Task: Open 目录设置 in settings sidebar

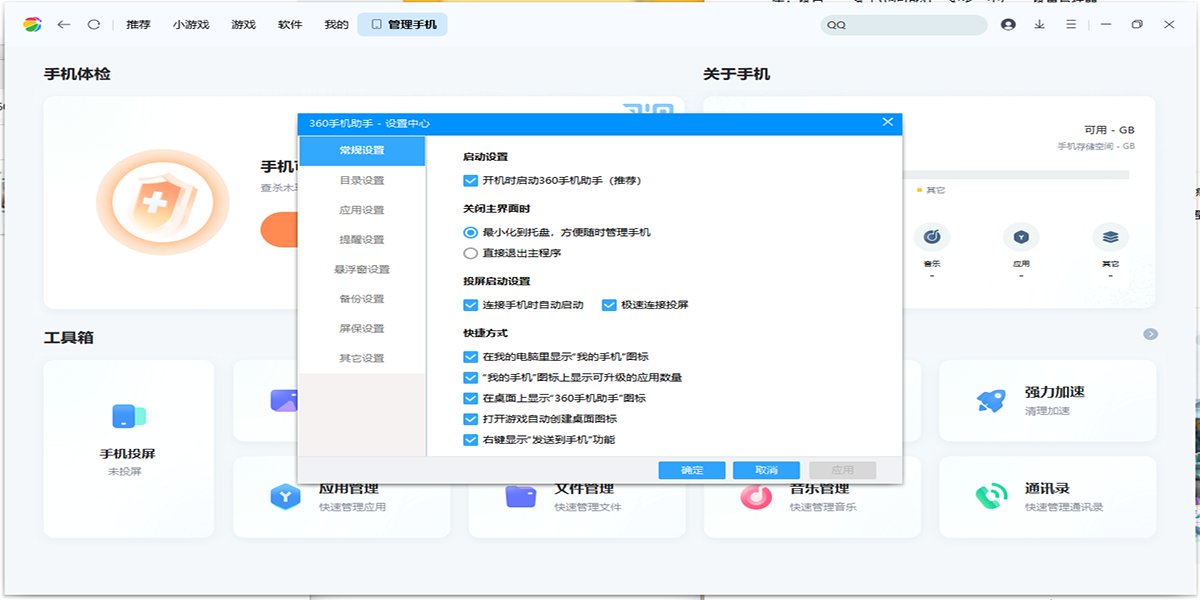Action: coord(362,181)
